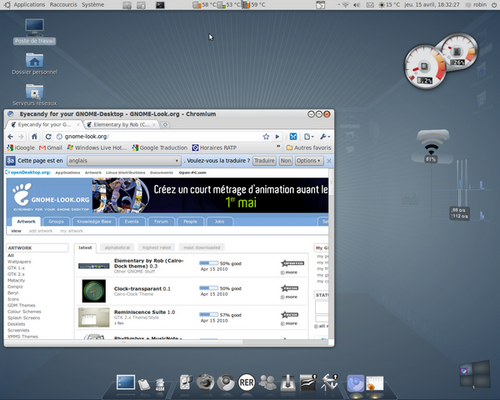Open the new tab button in Chromium
The image size is (500, 400).
tap(165, 125)
